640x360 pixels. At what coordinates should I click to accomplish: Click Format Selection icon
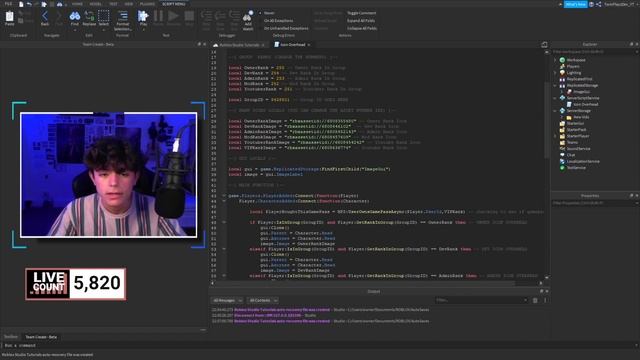pyautogui.click(x=122, y=16)
